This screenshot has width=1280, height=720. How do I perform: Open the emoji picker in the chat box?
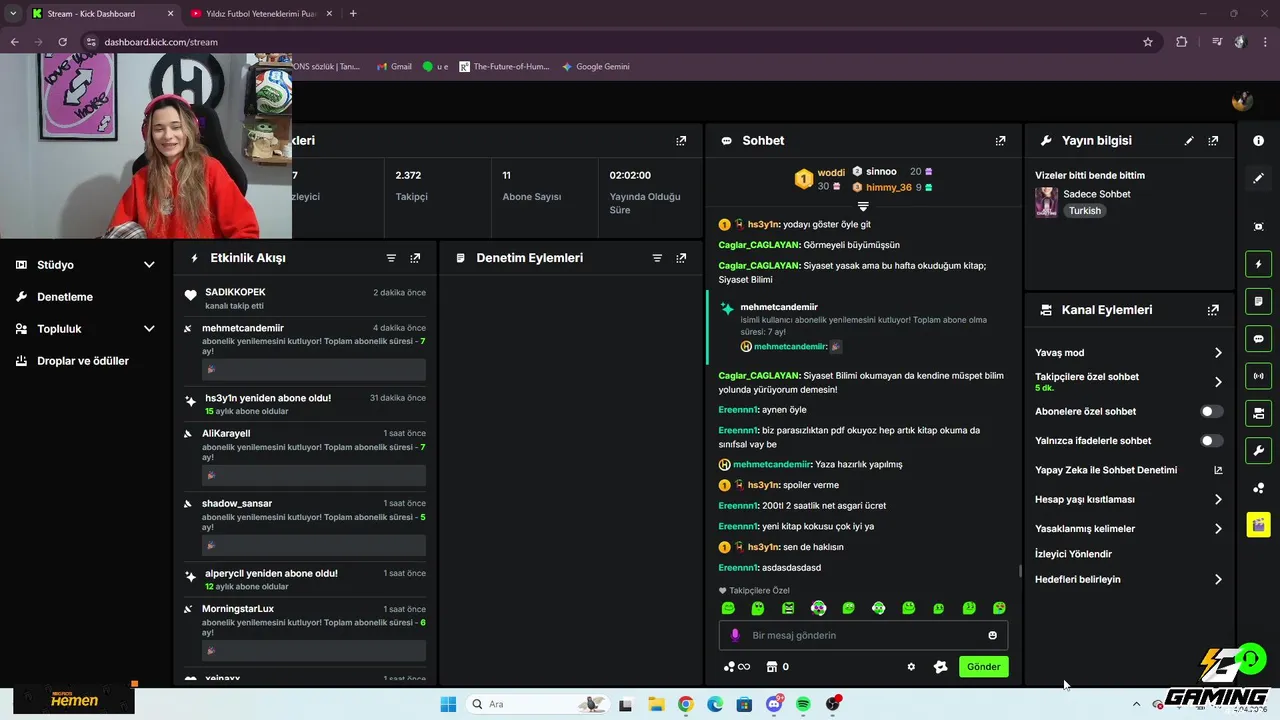tap(992, 635)
